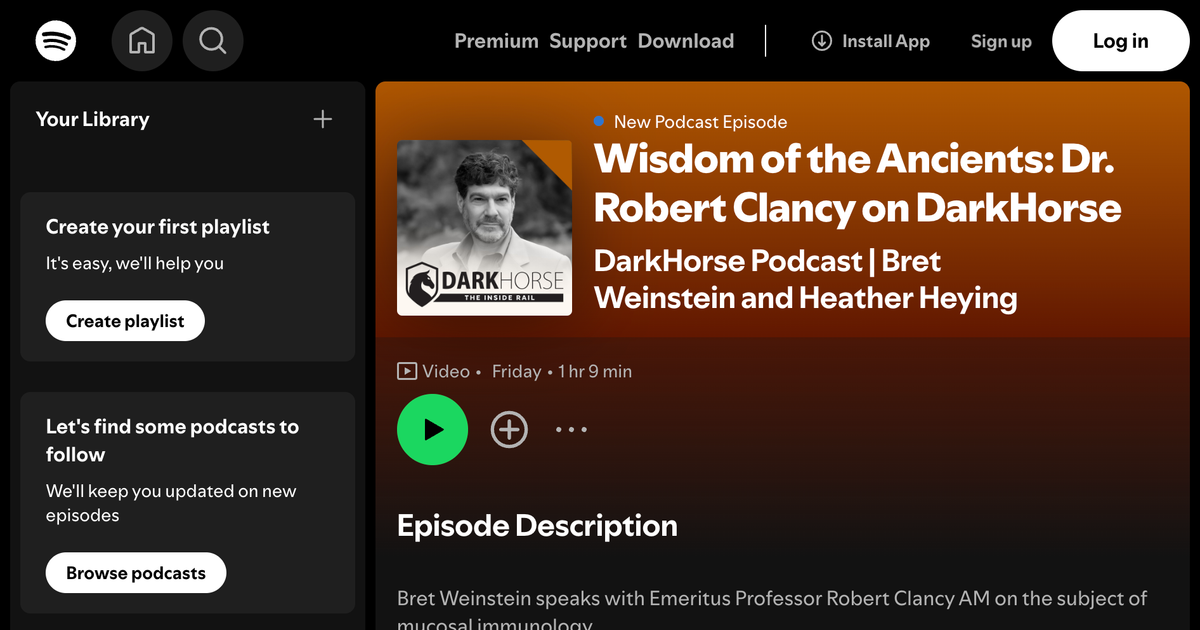Screen dimensions: 1200x630
Task: Click "It's easy, we'll help you" text
Action: tap(135, 264)
